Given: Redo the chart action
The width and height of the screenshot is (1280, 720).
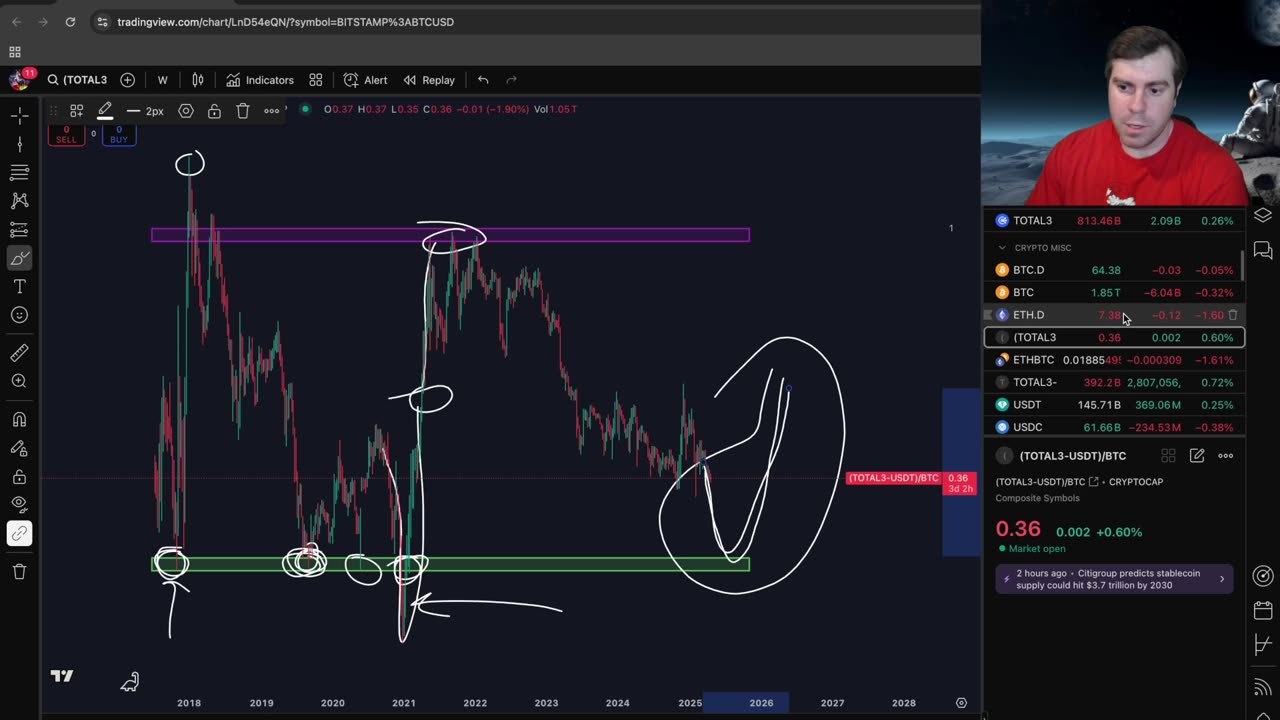Looking at the screenshot, I should [512, 80].
